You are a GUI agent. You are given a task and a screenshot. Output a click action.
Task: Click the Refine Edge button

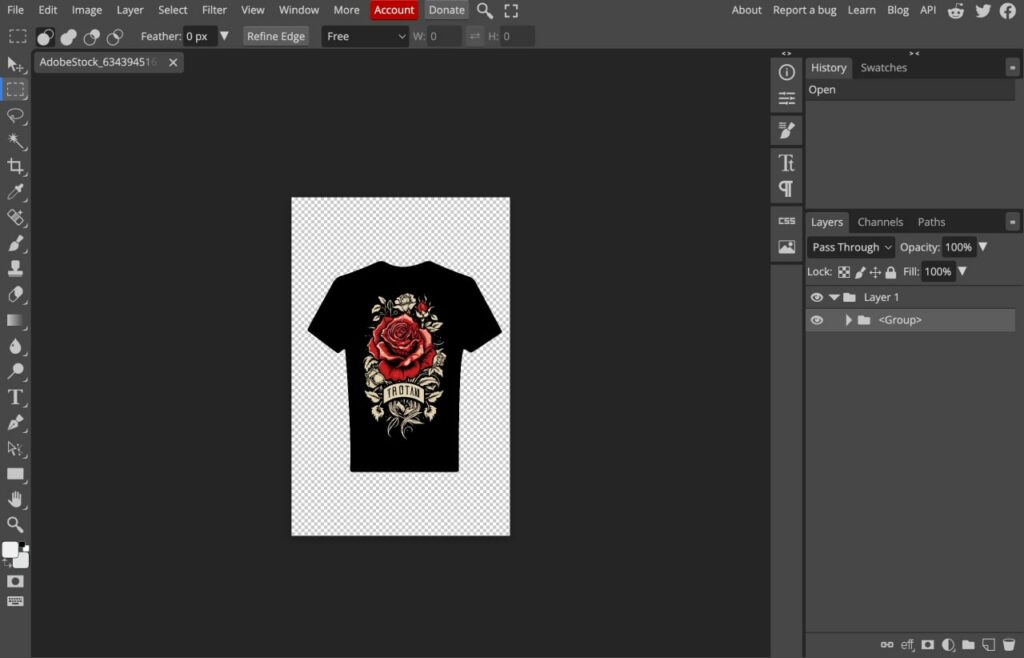click(275, 35)
